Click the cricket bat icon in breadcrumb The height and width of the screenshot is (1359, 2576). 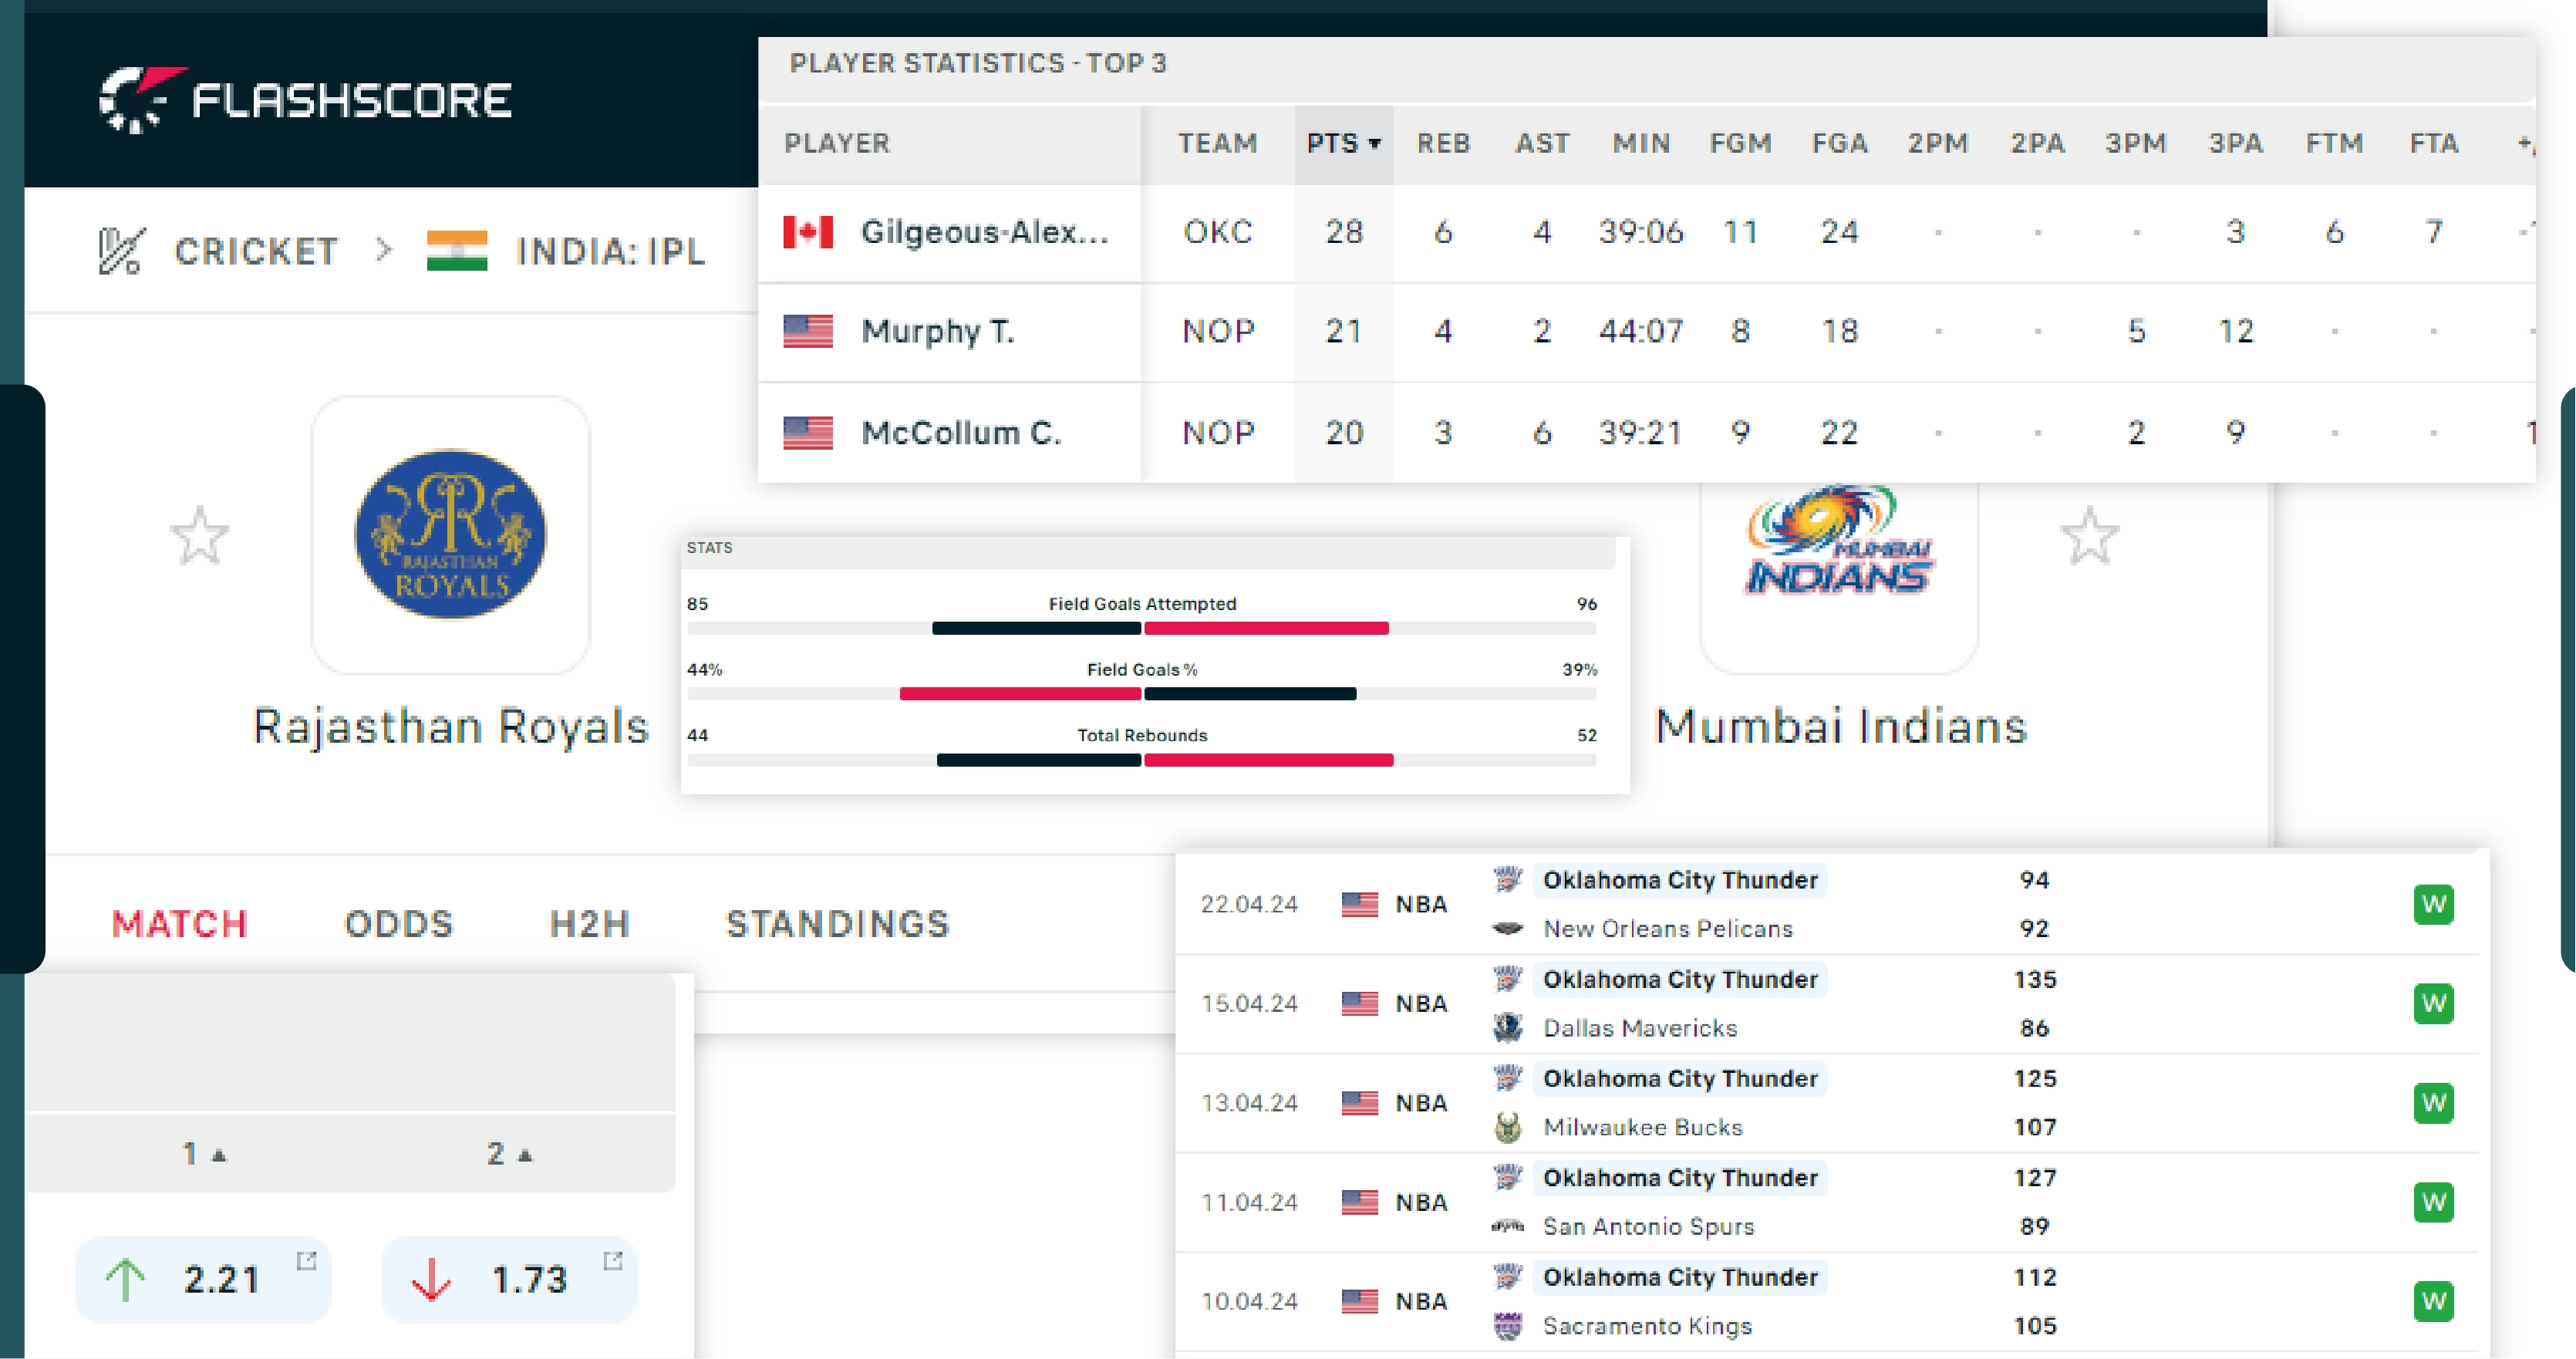(x=121, y=251)
